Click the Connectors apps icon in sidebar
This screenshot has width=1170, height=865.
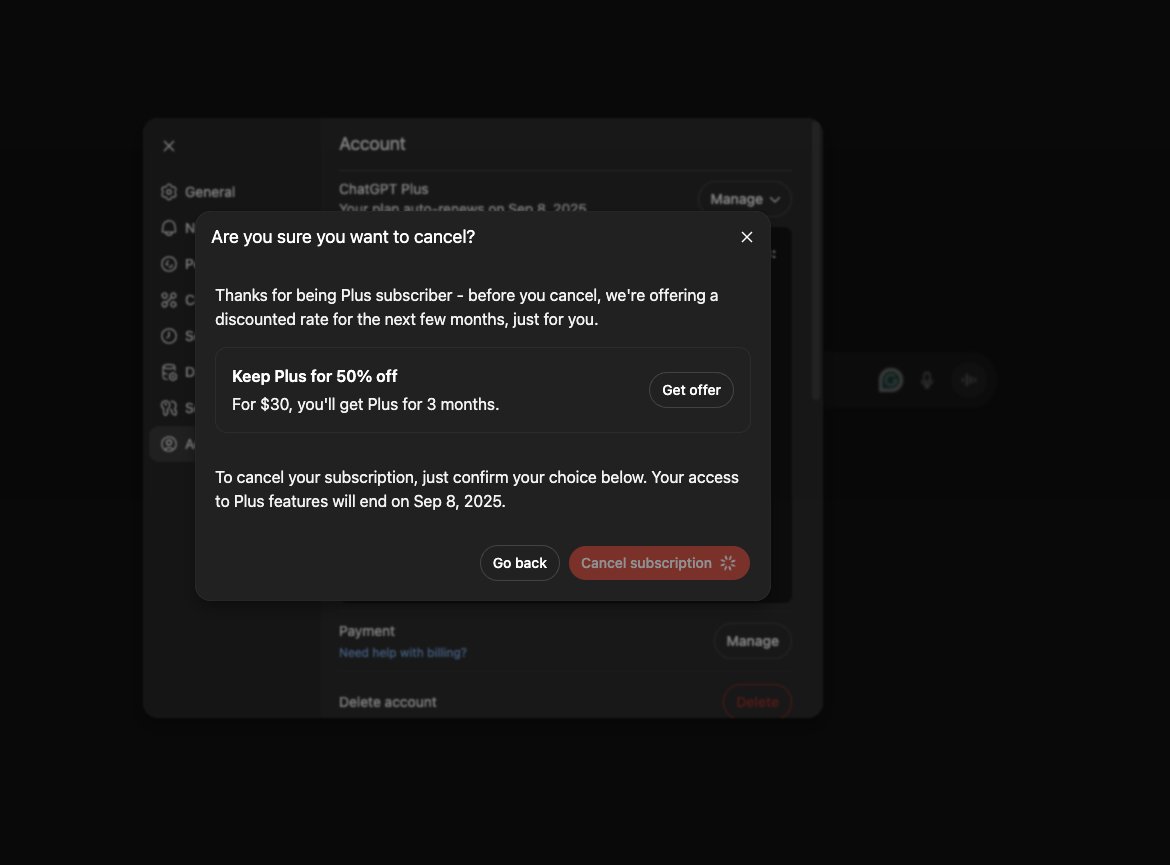point(169,299)
